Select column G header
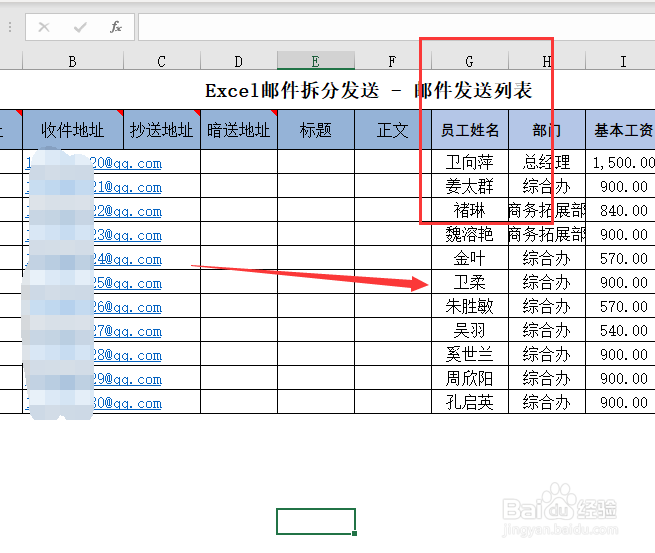655x553 pixels. [470, 61]
